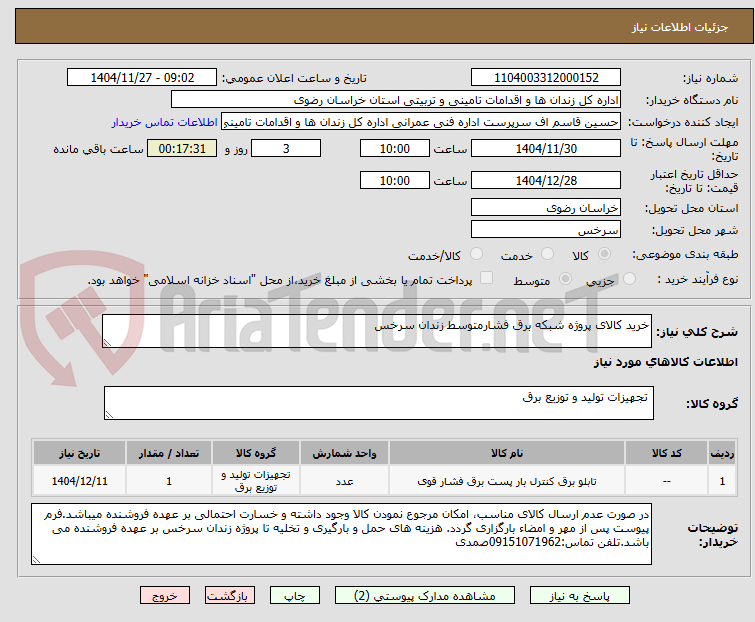
Task: Click the item name تابلو برق کنترل بار cell
Action: click(507, 481)
